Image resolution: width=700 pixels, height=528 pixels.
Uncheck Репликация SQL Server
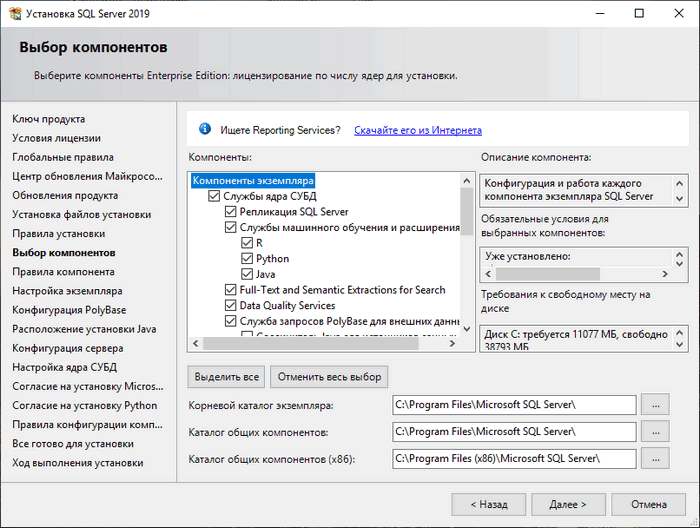click(x=230, y=212)
